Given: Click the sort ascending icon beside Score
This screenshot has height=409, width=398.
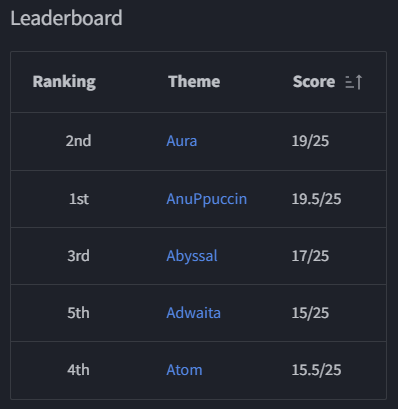Looking at the screenshot, I should point(354,82).
